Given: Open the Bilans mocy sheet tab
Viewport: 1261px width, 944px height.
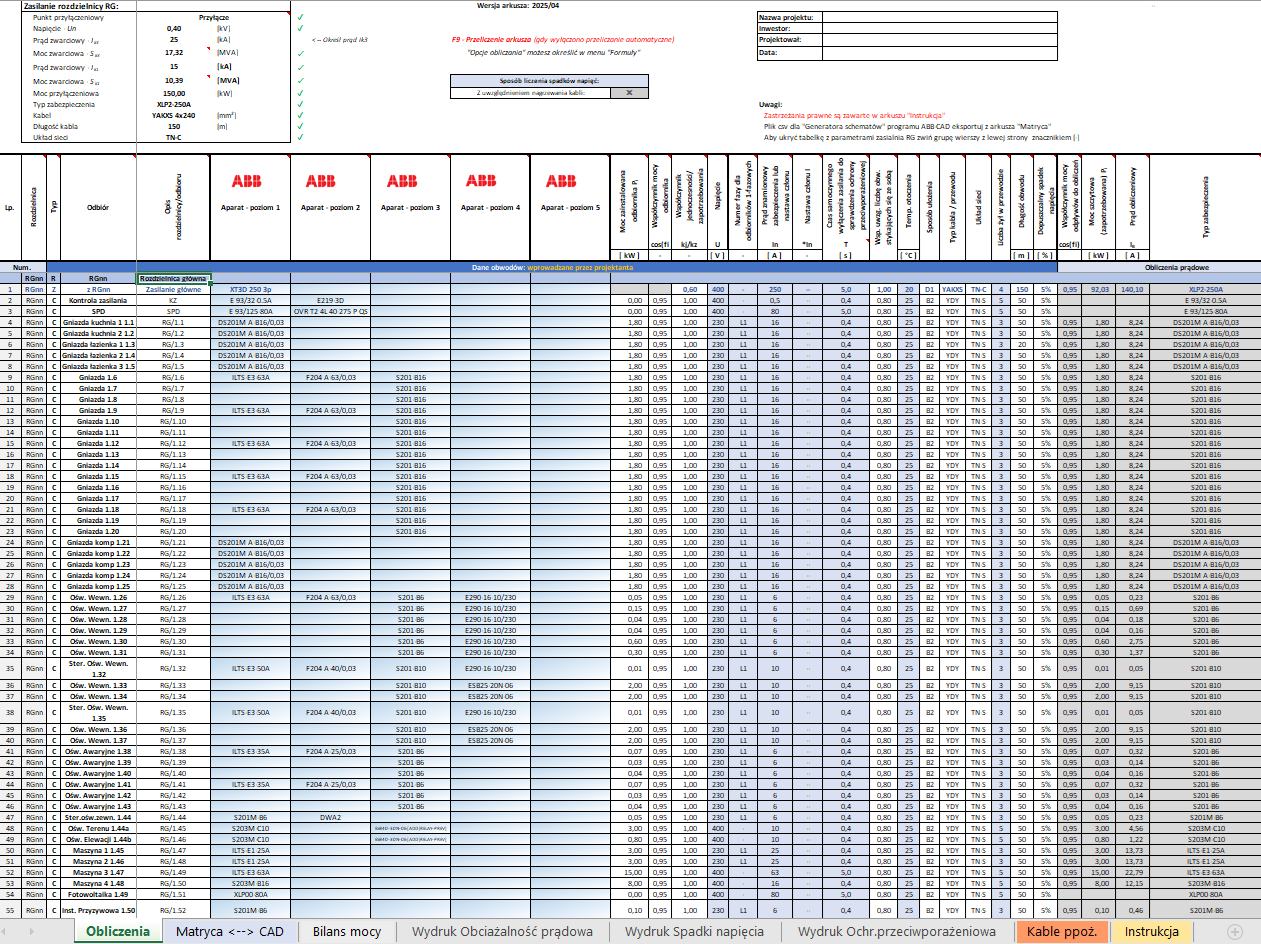Looking at the screenshot, I should 347,931.
